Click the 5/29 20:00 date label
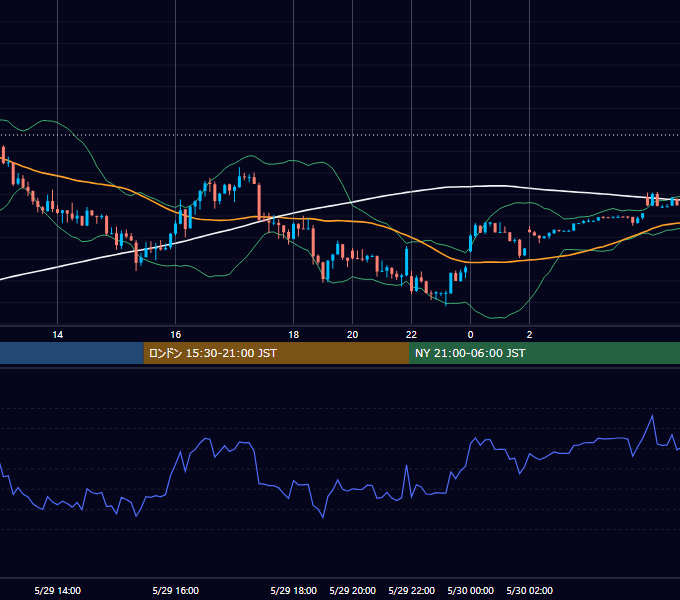This screenshot has width=680, height=600. click(x=353, y=590)
